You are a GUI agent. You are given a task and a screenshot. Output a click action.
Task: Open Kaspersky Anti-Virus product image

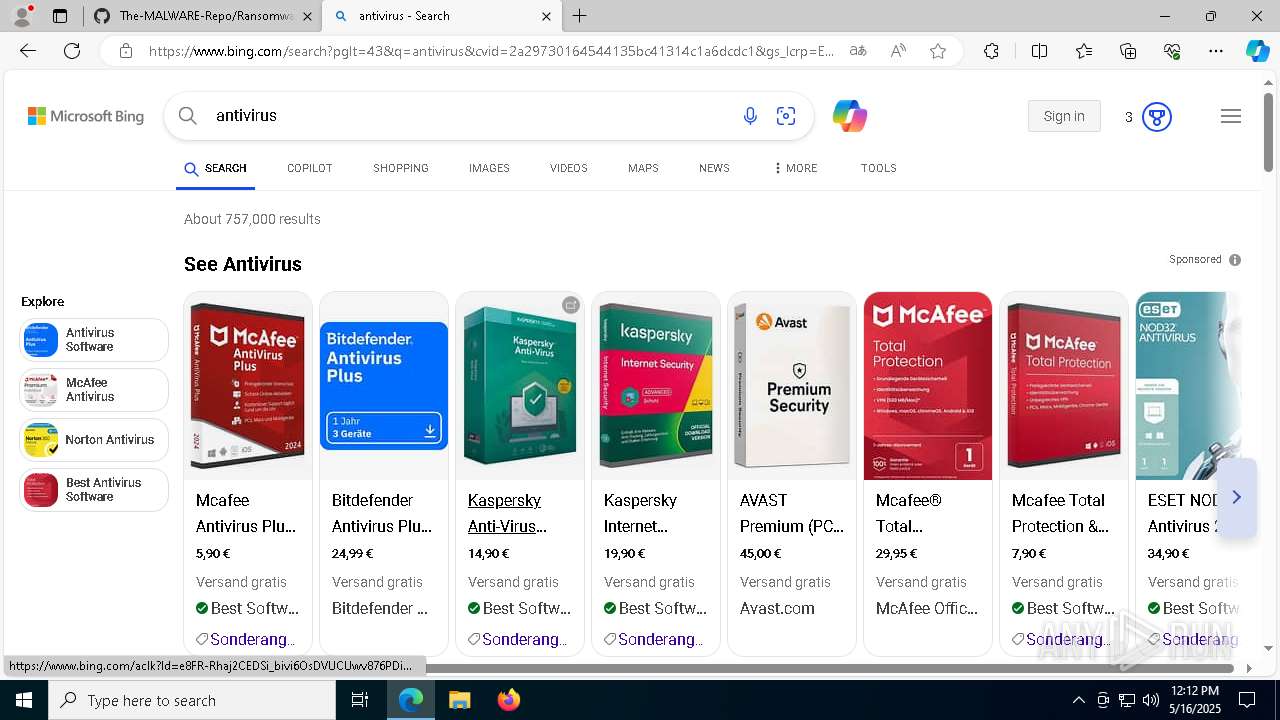pos(520,386)
